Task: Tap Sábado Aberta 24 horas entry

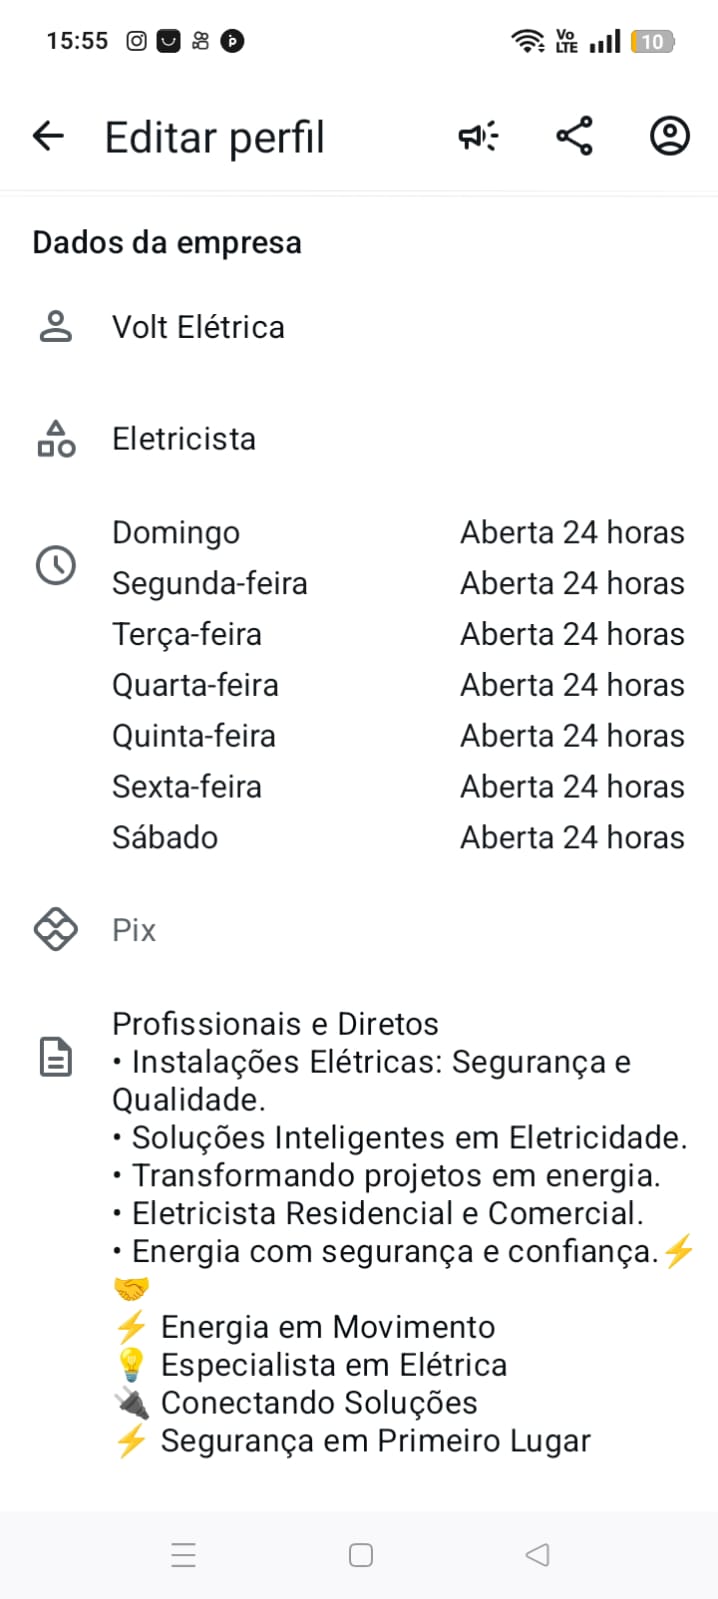Action: [571, 838]
